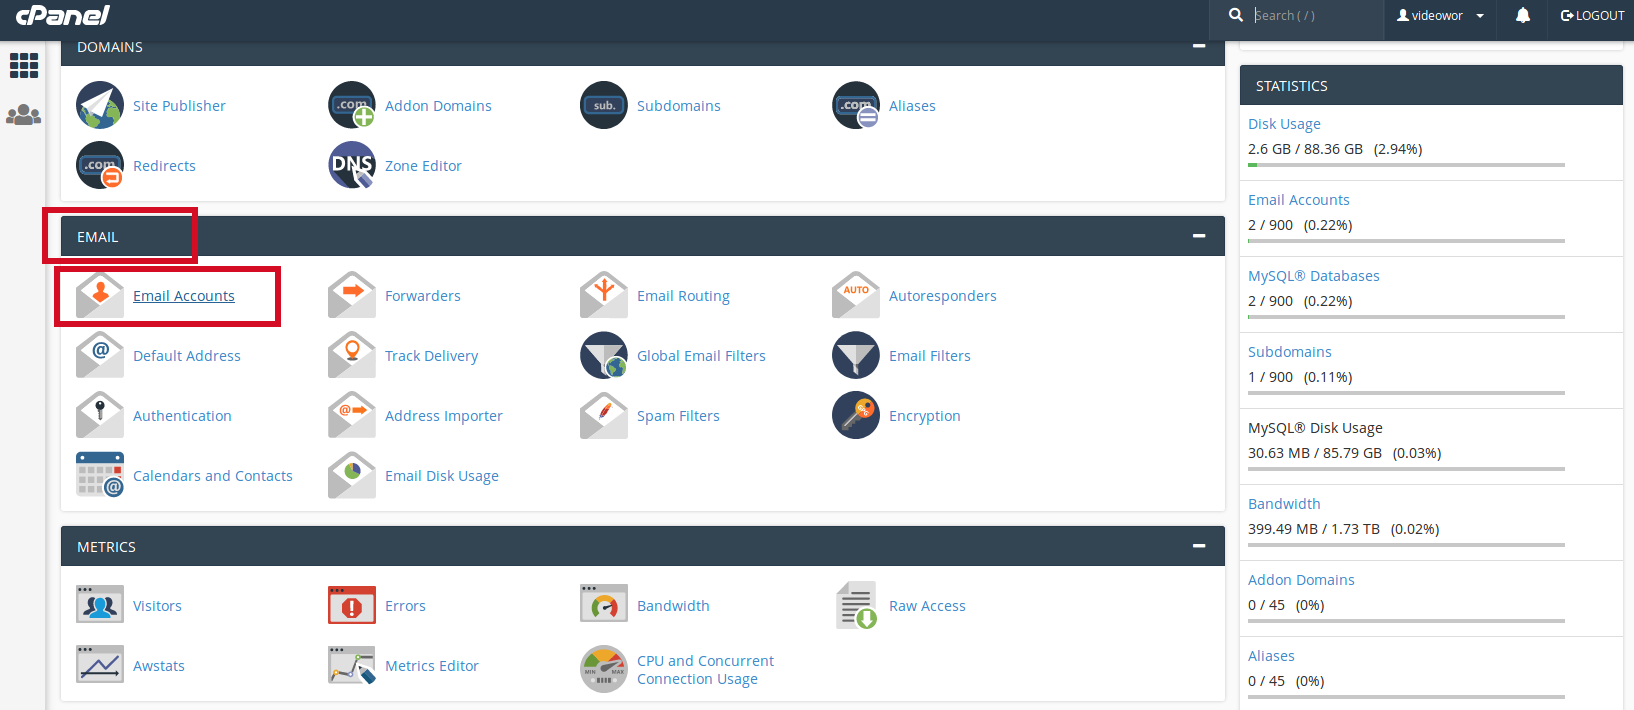Screen dimensions: 1634x710
Task: Click the Spam Filters icon
Action: tap(604, 415)
